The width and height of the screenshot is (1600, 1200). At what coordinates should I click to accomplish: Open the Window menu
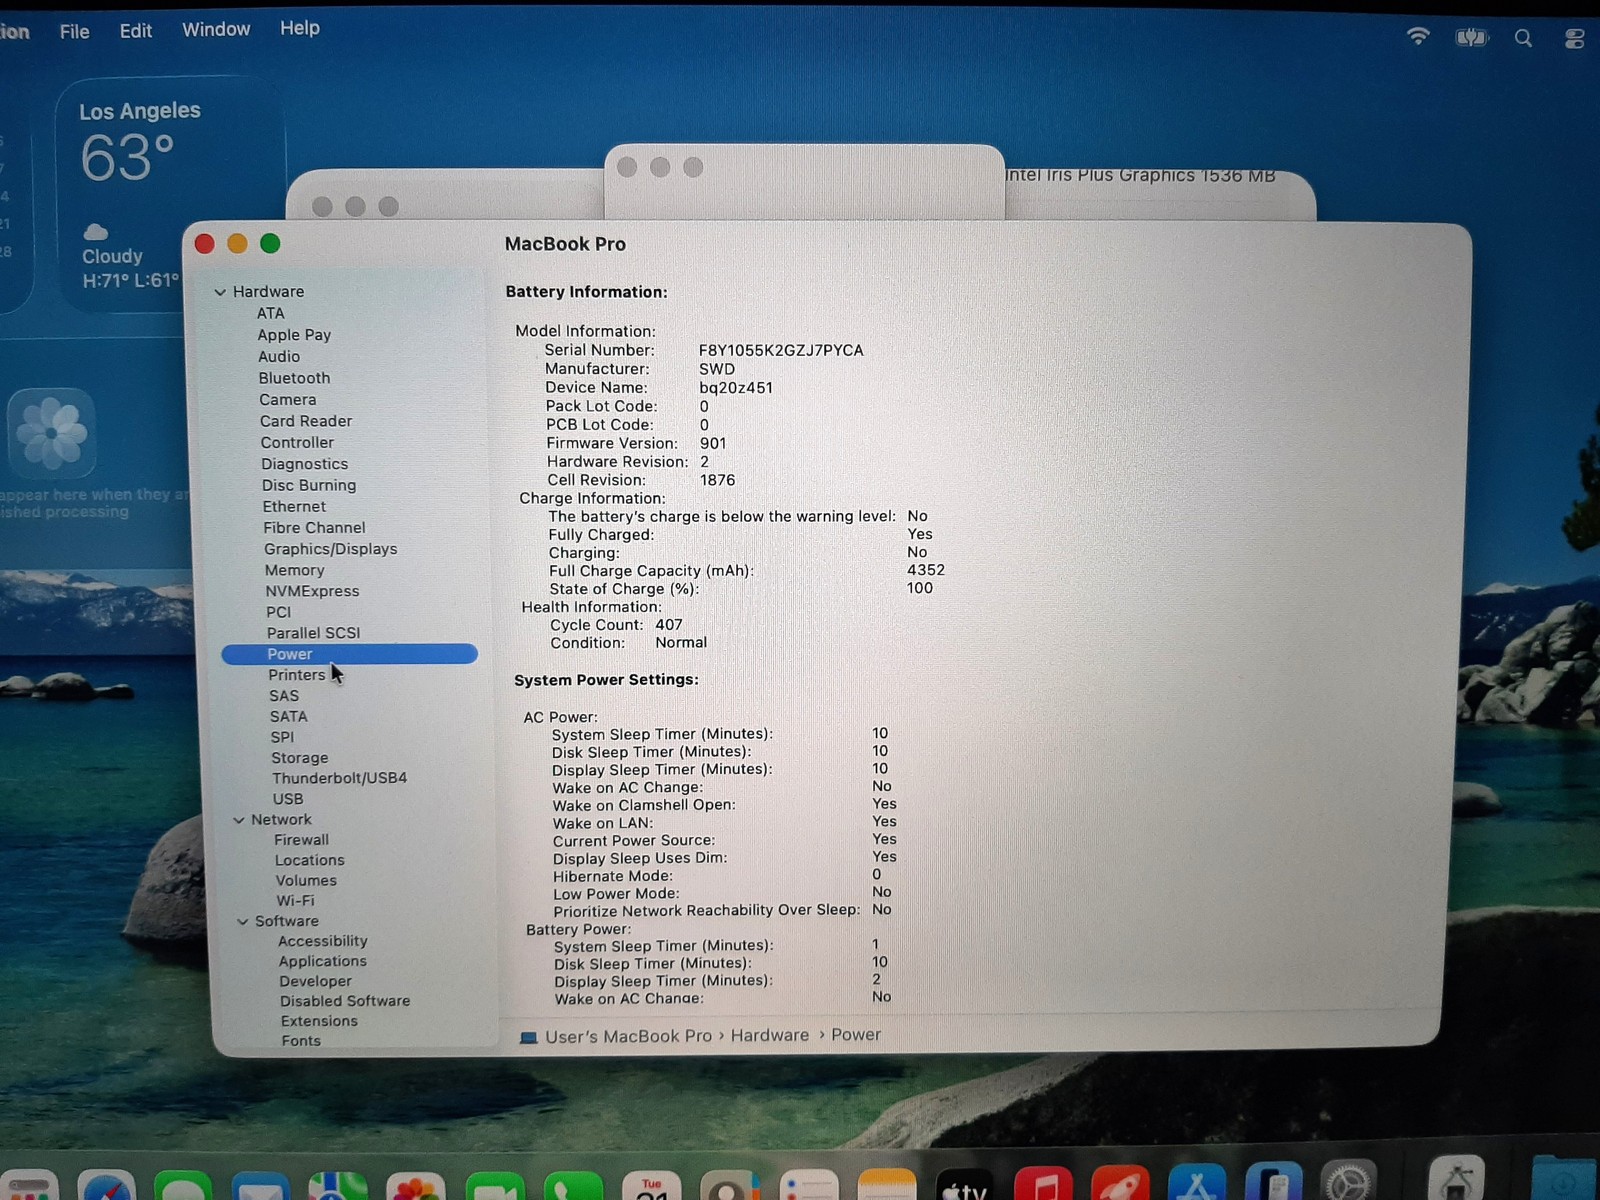click(216, 30)
